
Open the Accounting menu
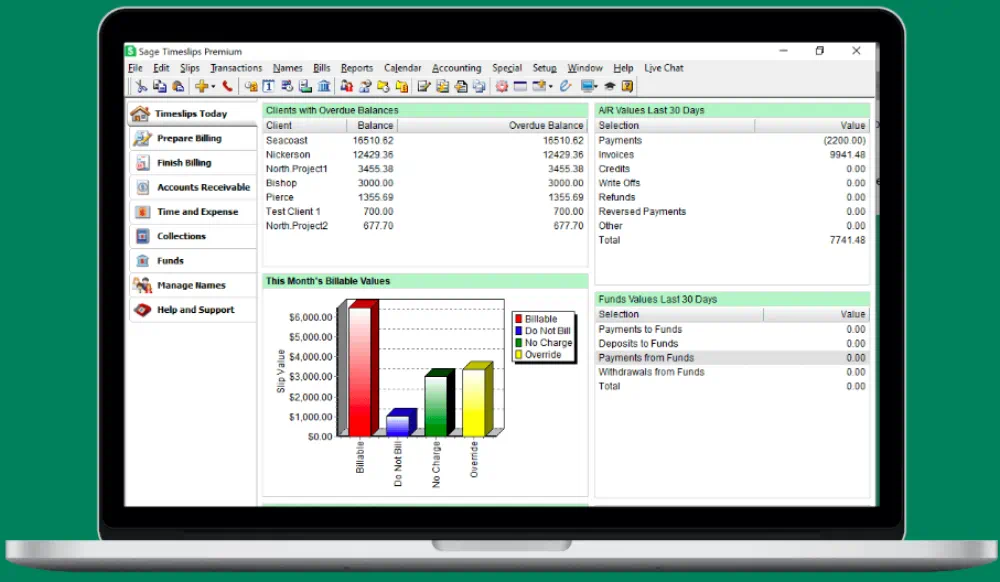[x=457, y=68]
